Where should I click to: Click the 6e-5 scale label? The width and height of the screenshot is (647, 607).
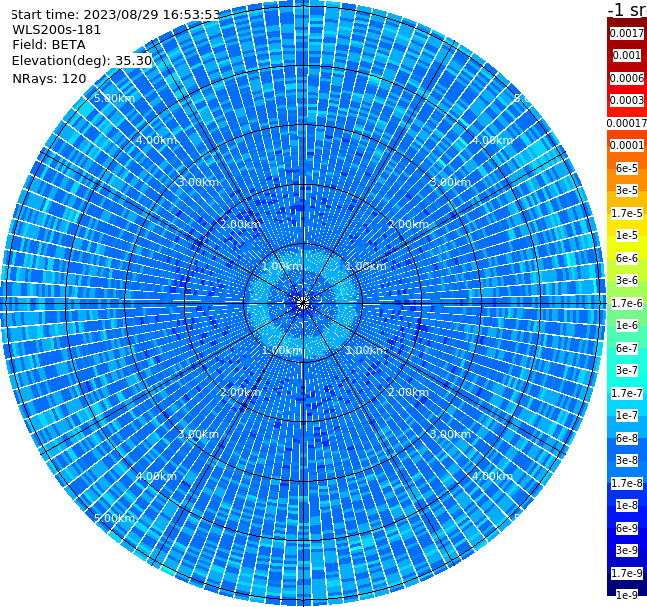tap(627, 168)
